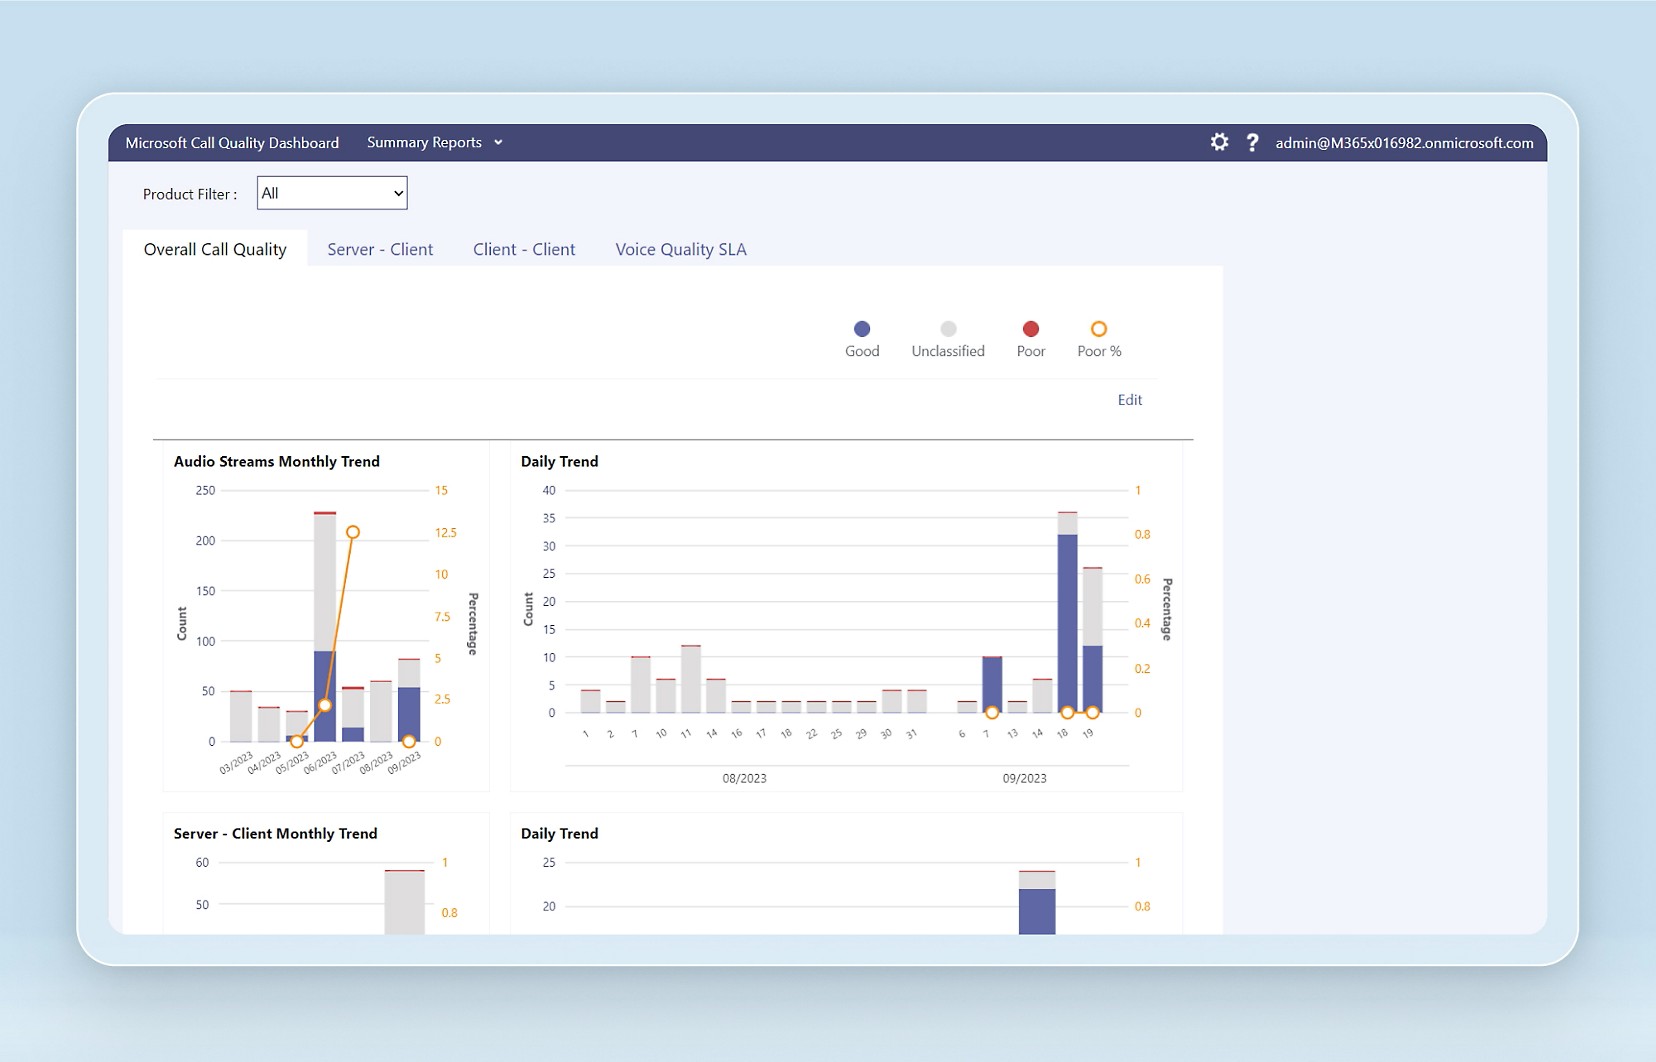The width and height of the screenshot is (1656, 1062).
Task: Click the Microsoft Call Quality Dashboard title
Action: coord(232,143)
